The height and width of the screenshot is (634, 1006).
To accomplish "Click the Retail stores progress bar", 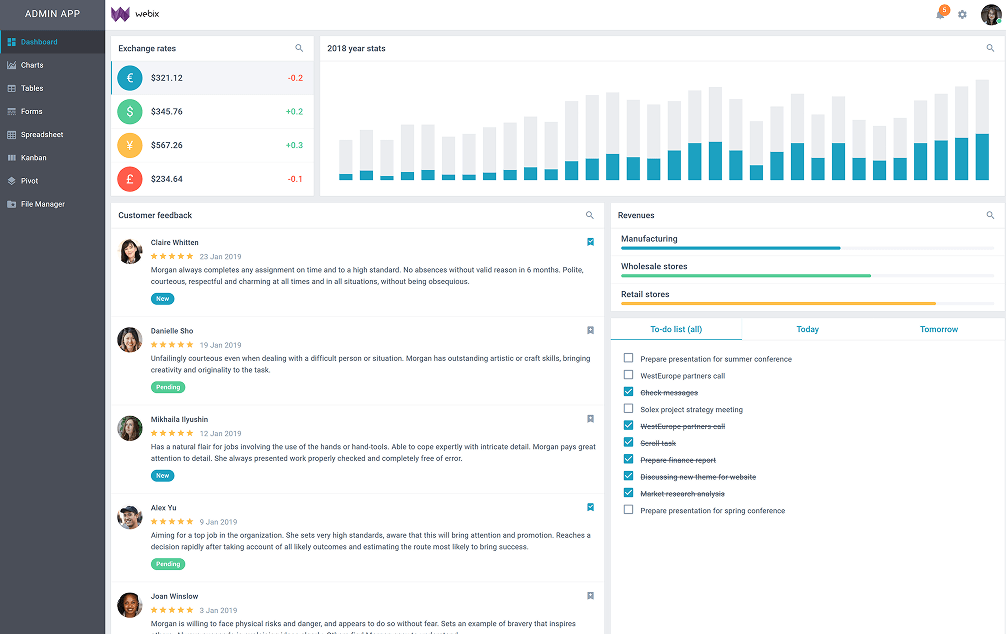I will 807,304.
